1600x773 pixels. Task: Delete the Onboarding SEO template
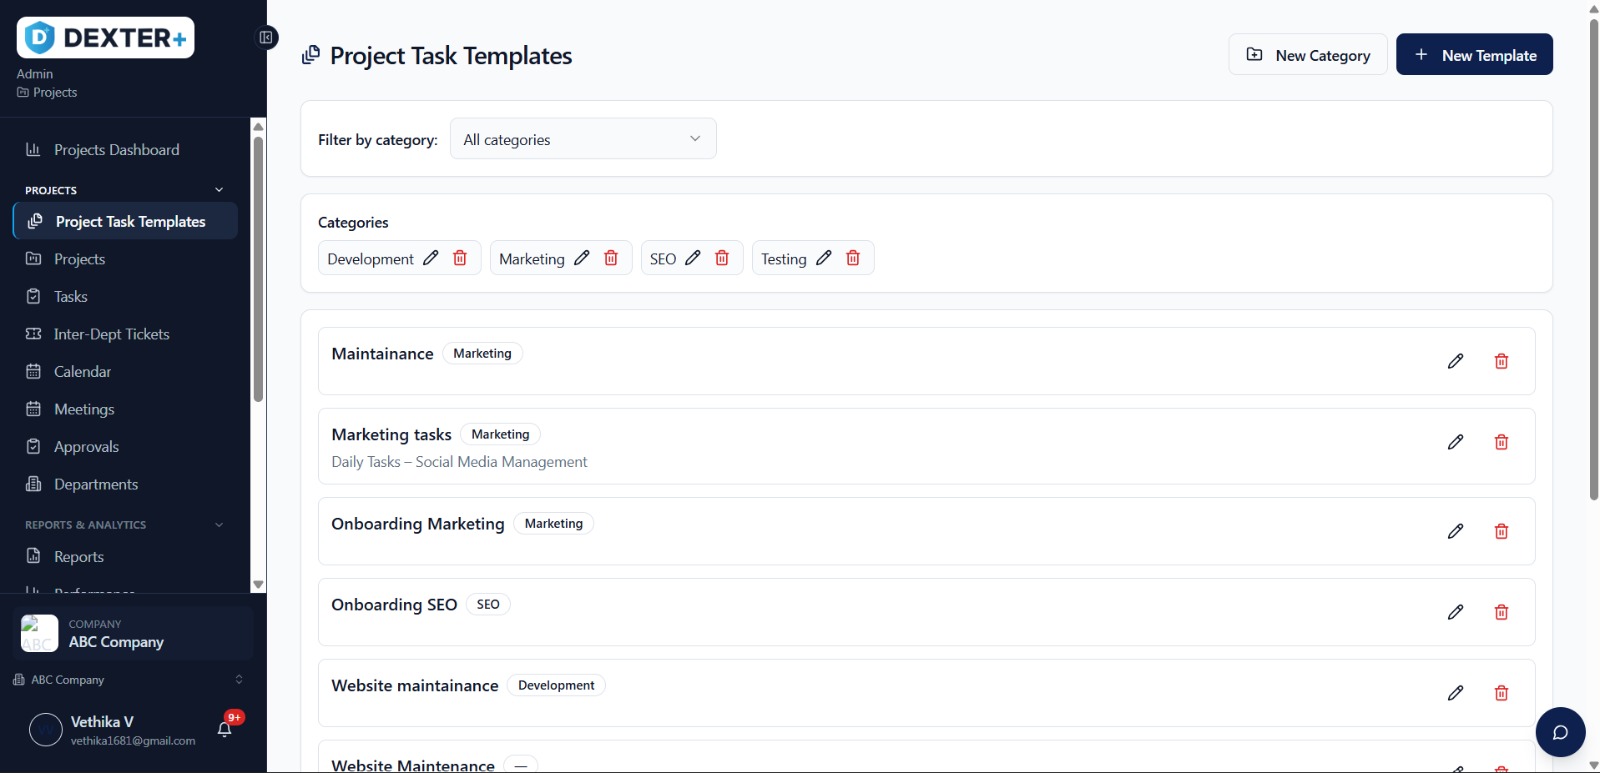click(1501, 612)
